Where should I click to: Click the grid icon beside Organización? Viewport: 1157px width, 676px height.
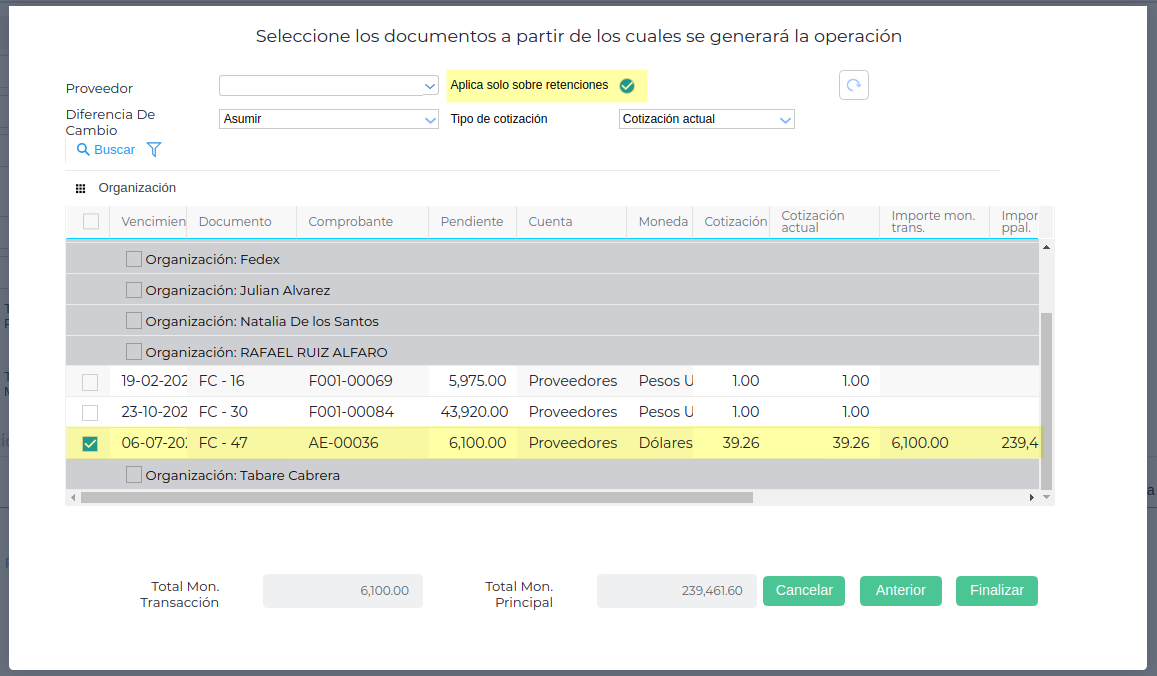[x=81, y=188]
